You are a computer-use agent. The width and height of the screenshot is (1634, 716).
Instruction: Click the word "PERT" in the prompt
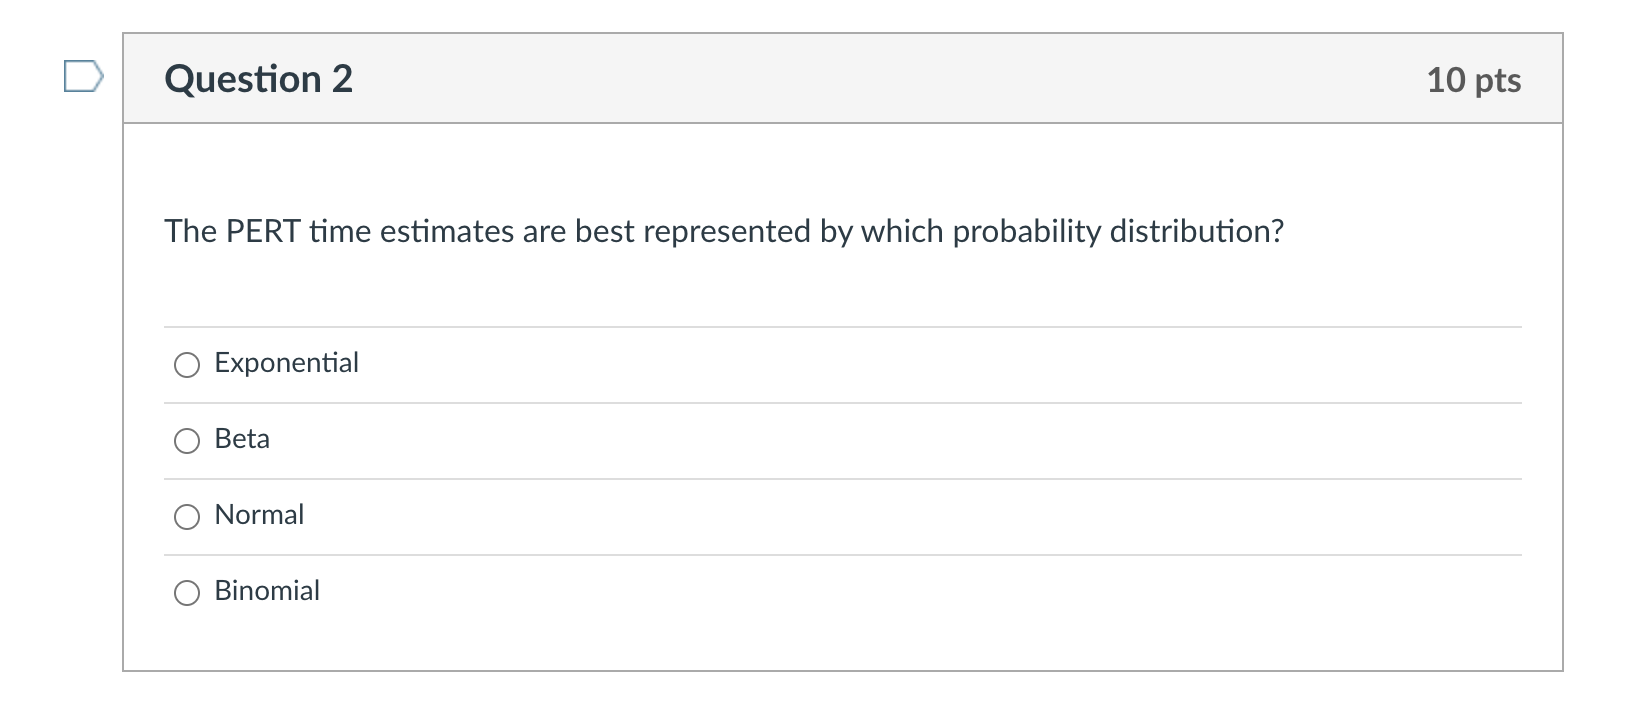click(x=263, y=232)
